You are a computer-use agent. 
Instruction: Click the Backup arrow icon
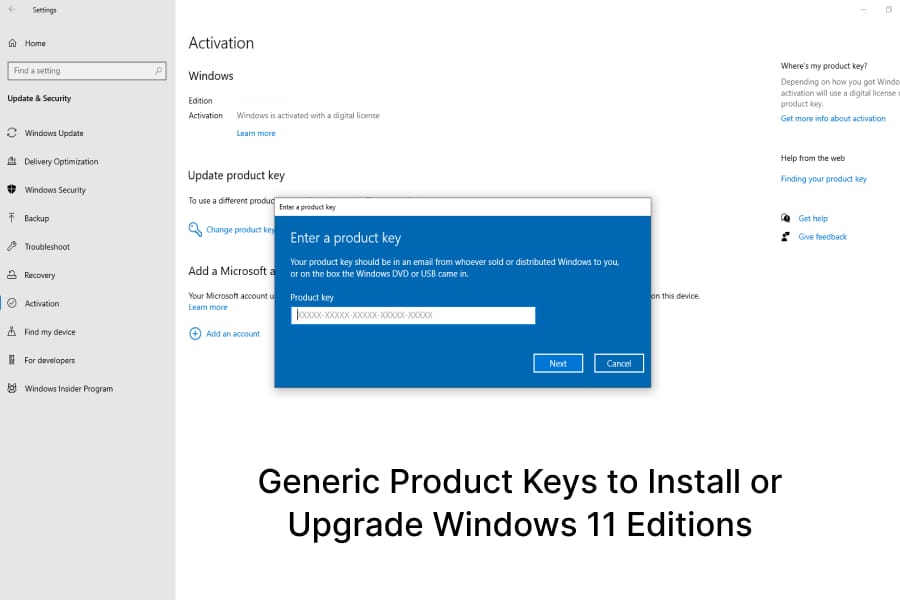pos(12,218)
